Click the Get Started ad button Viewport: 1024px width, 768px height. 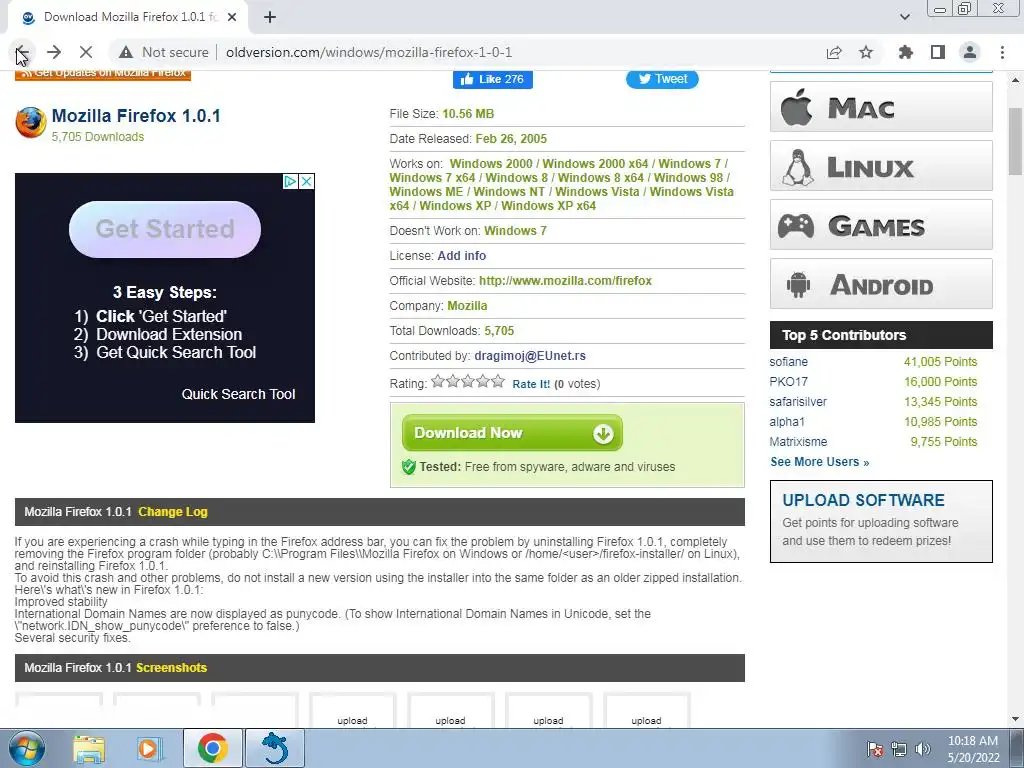165,229
